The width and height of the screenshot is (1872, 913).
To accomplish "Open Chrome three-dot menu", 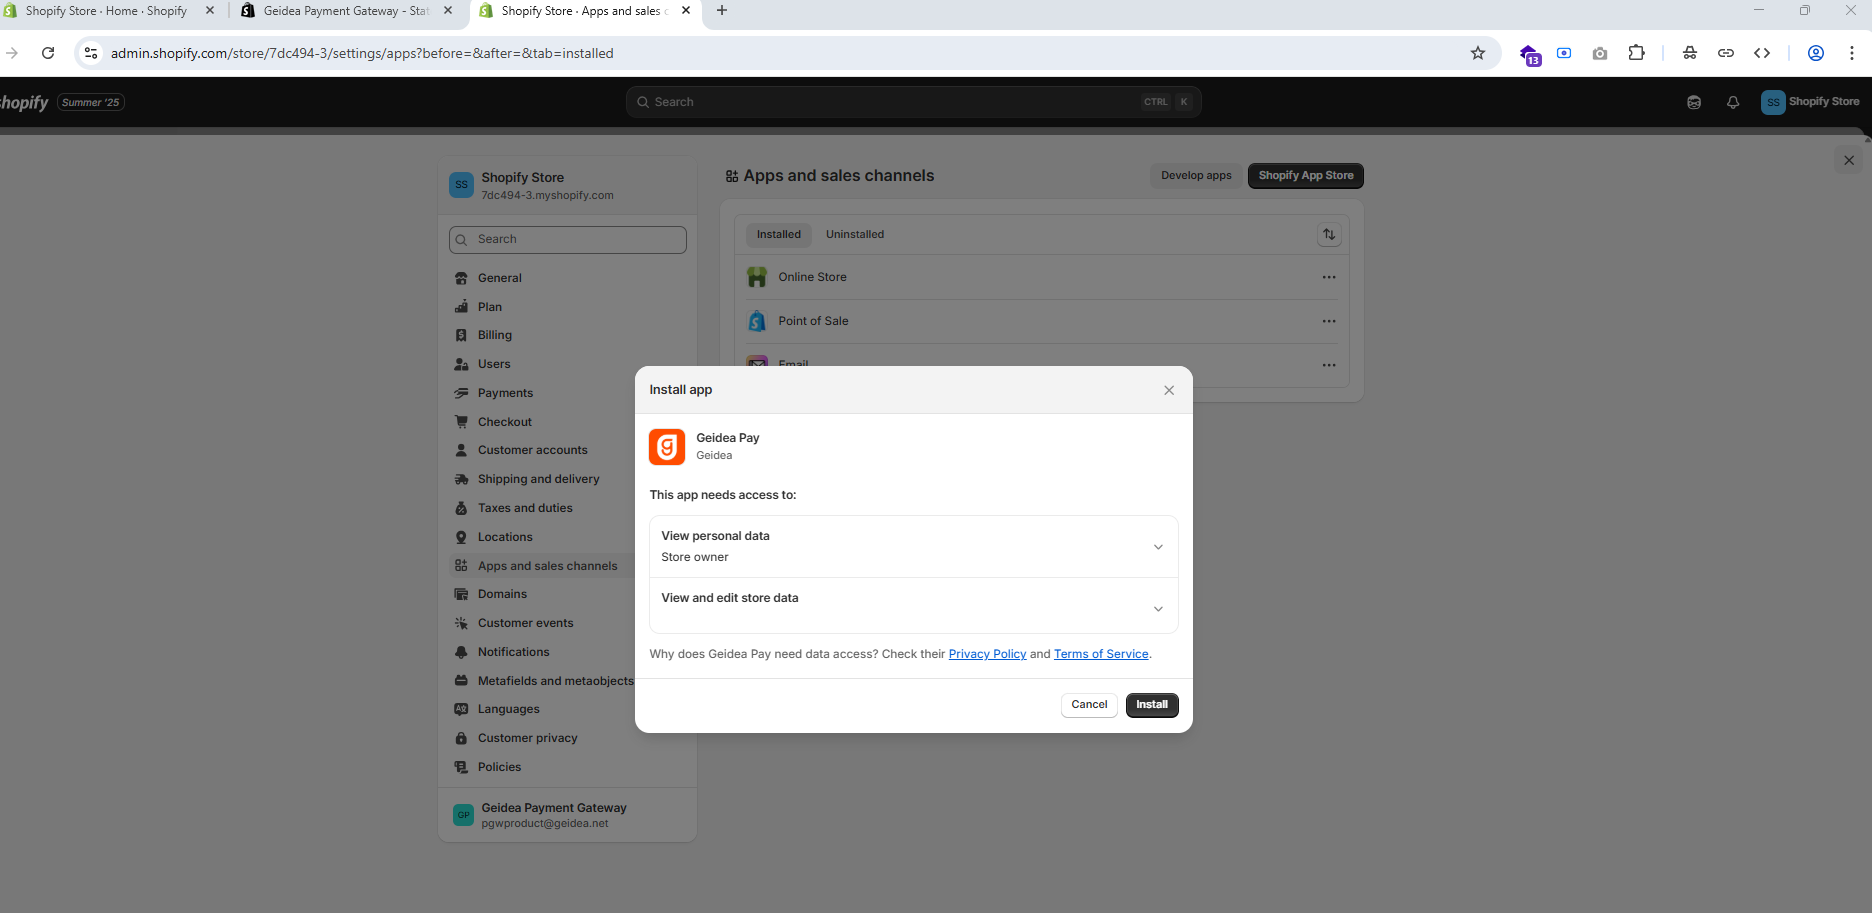I will 1852,53.
